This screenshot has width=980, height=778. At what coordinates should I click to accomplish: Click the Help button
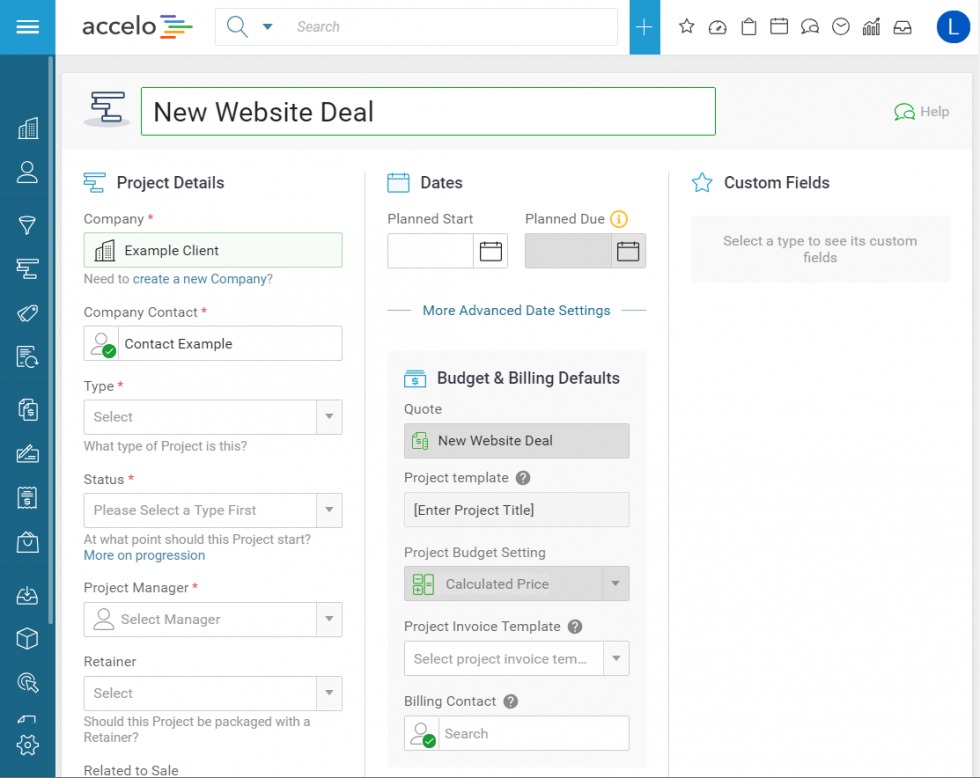tap(921, 112)
